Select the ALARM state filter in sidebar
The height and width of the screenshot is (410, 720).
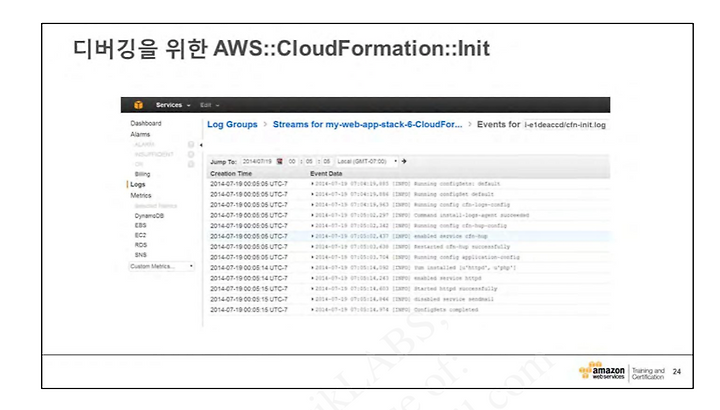tap(144, 145)
